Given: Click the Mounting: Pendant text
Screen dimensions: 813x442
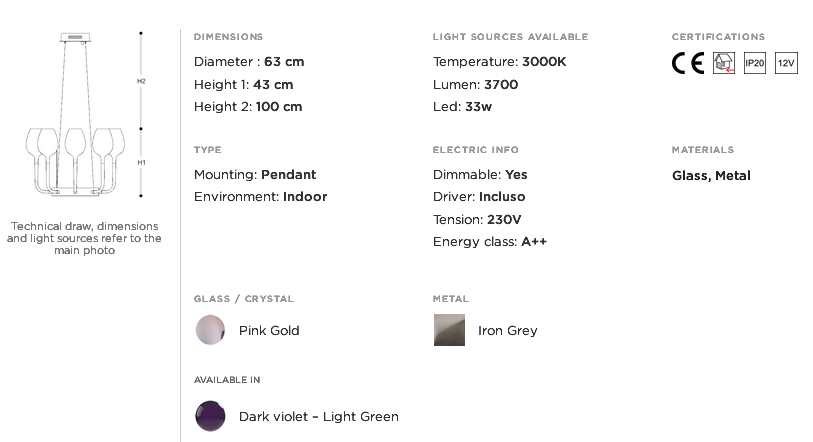Looking at the screenshot, I should 255,175.
